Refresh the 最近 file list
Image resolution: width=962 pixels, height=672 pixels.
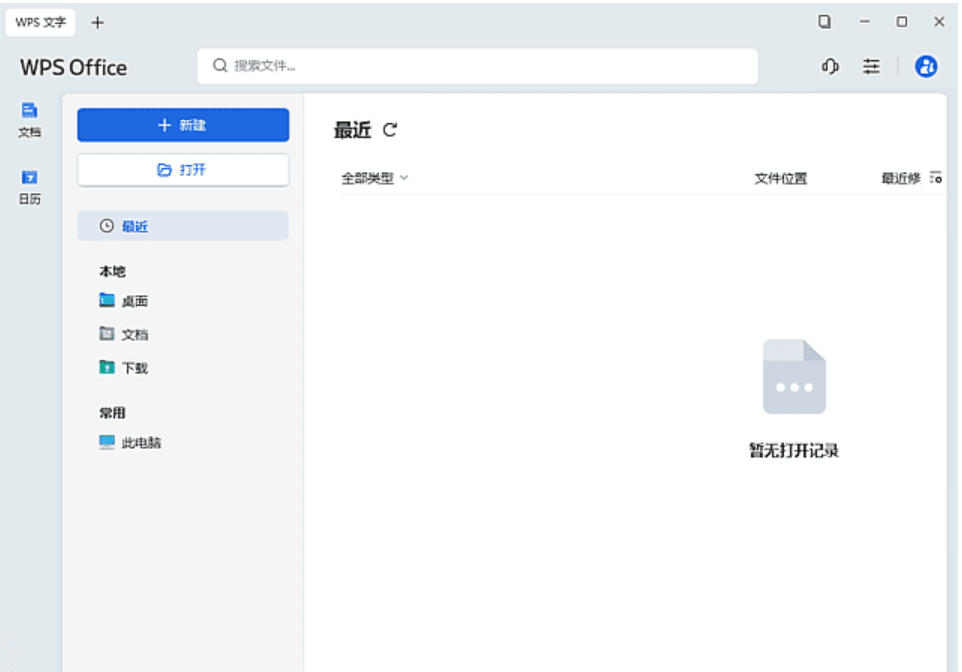coord(390,130)
